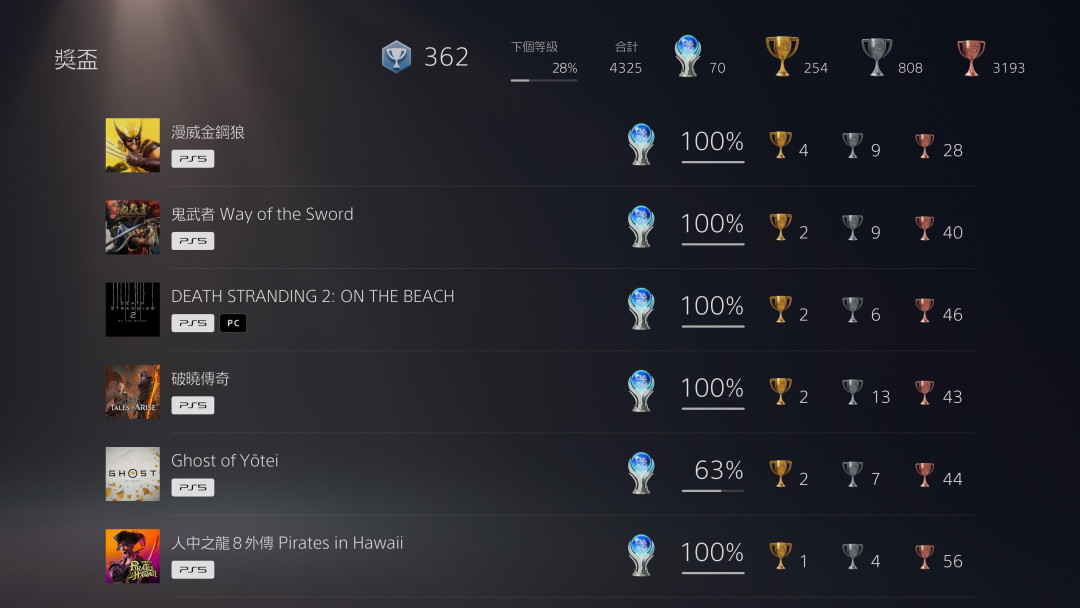The image size is (1080, 608).
Task: Click the 63% progress bar for Ghost of Yōtei
Action: click(x=713, y=491)
